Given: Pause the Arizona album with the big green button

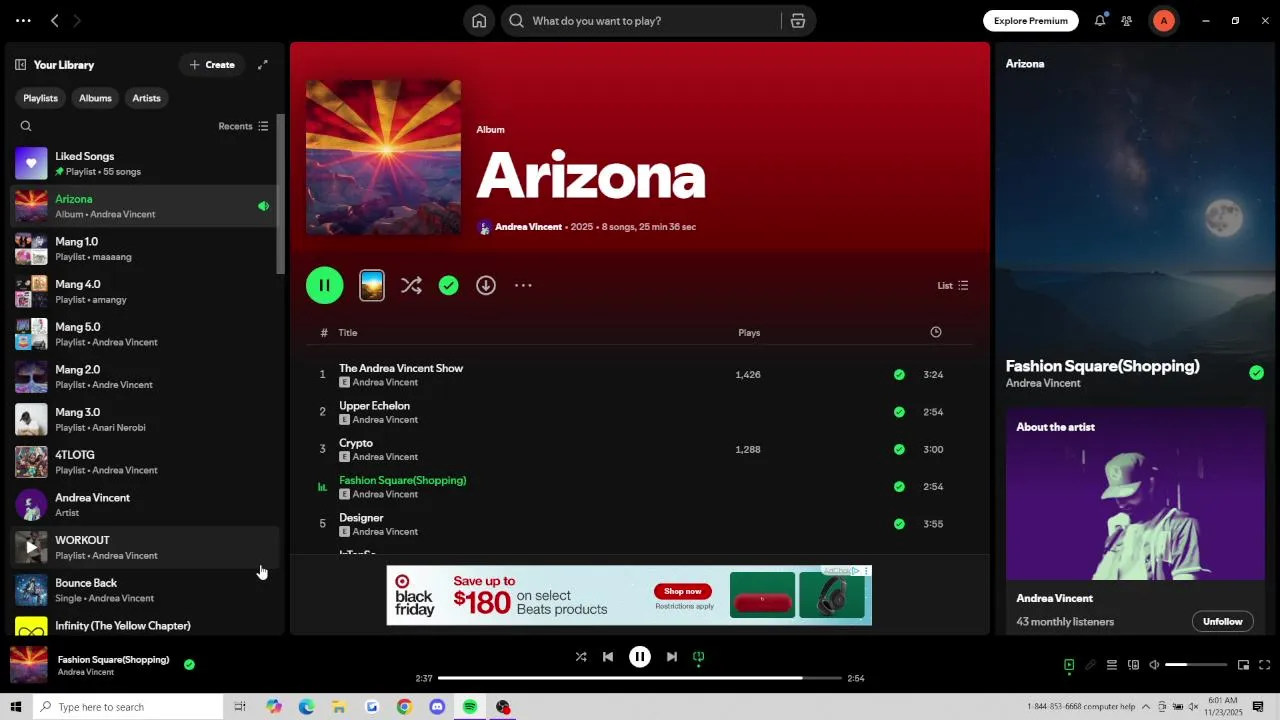Looking at the screenshot, I should 324,285.
